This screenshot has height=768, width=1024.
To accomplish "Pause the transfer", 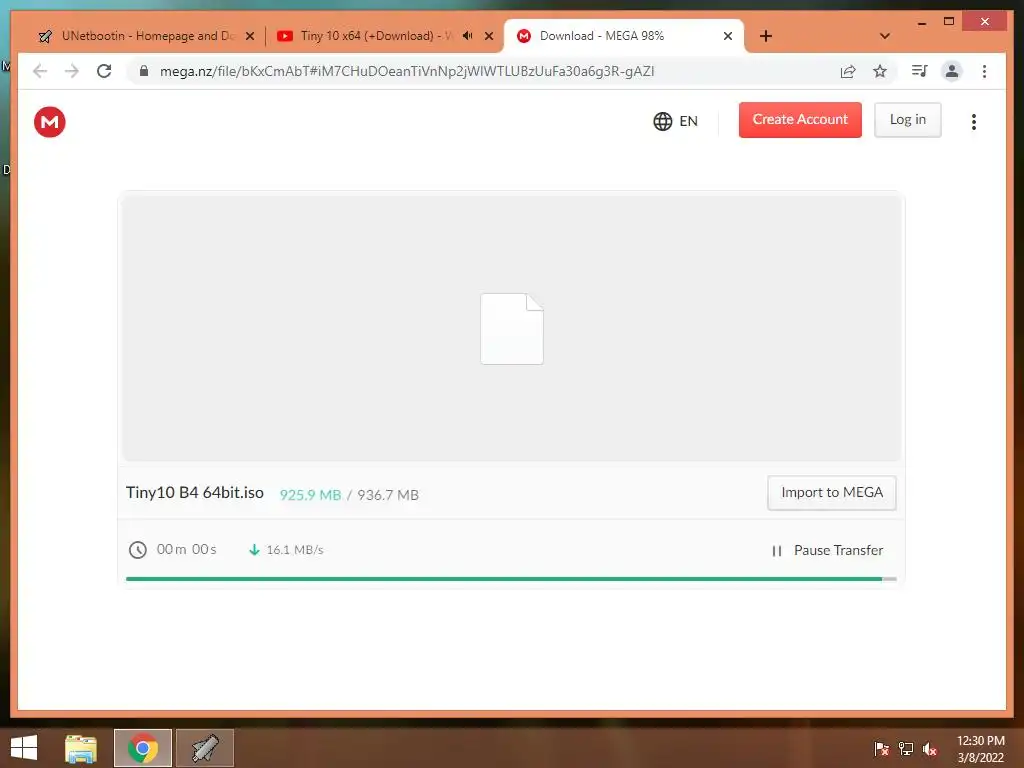I will 827,551.
